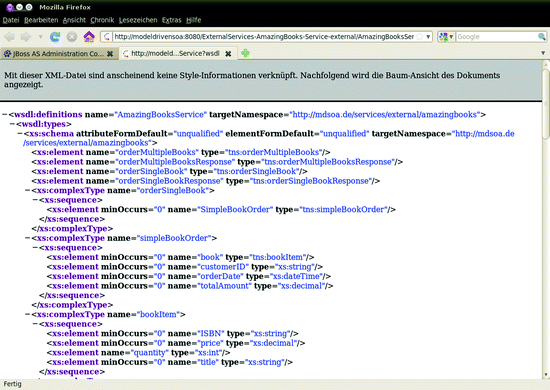Click the "quantity" element name
550x390 pixels.
pos(149,352)
